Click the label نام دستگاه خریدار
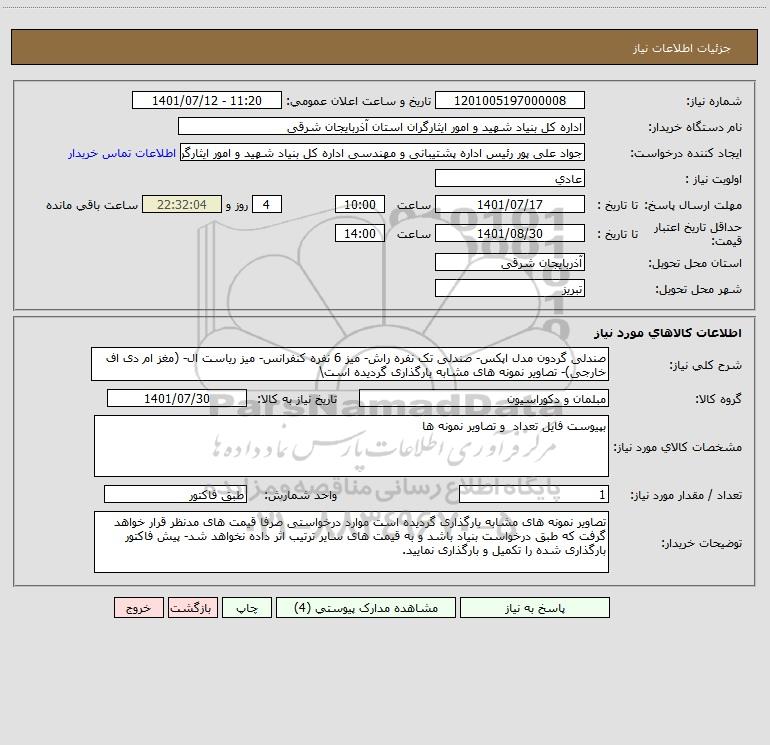The width and height of the screenshot is (770, 745). [695, 127]
